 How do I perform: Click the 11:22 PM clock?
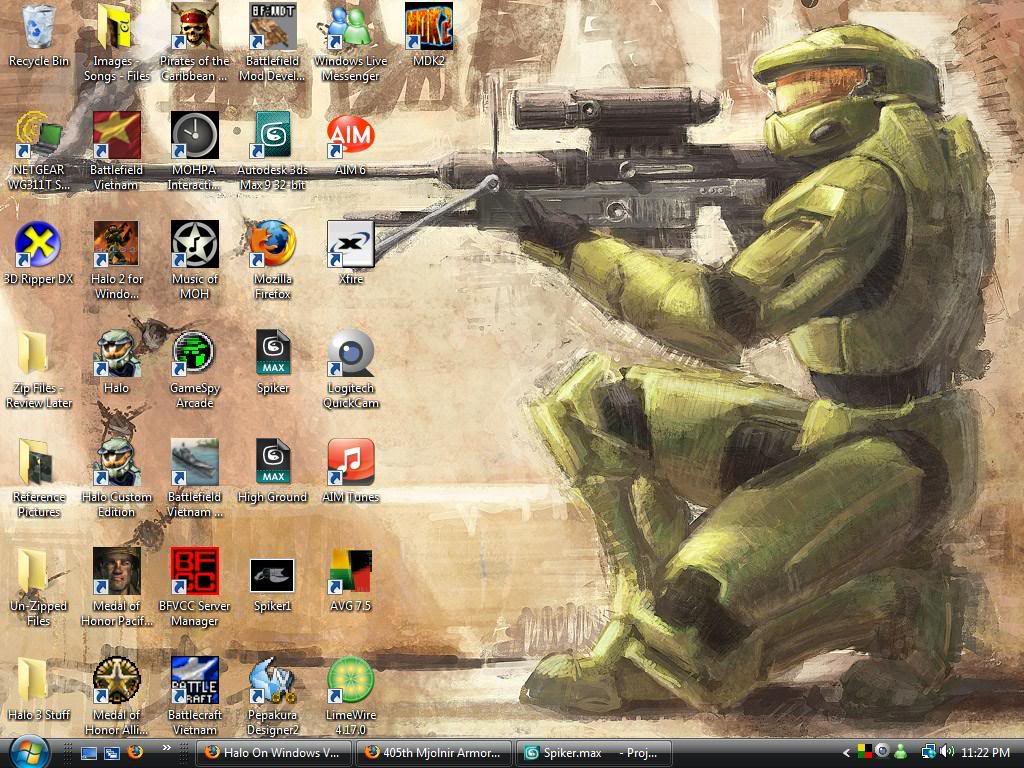point(985,753)
